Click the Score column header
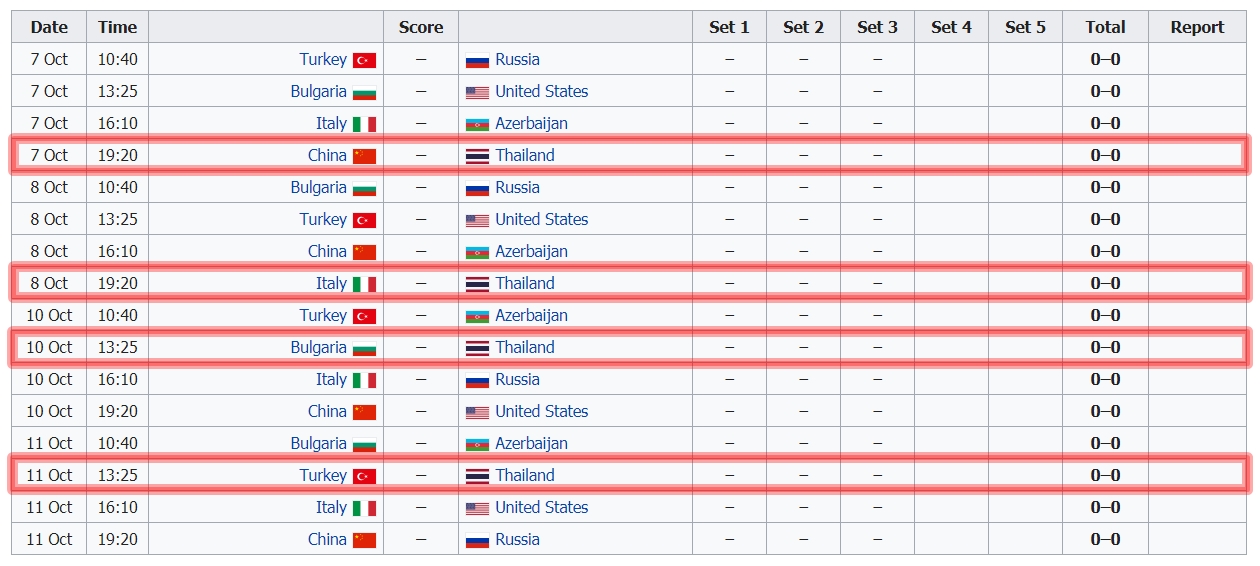Viewport: 1260px width, 566px height. pos(420,27)
